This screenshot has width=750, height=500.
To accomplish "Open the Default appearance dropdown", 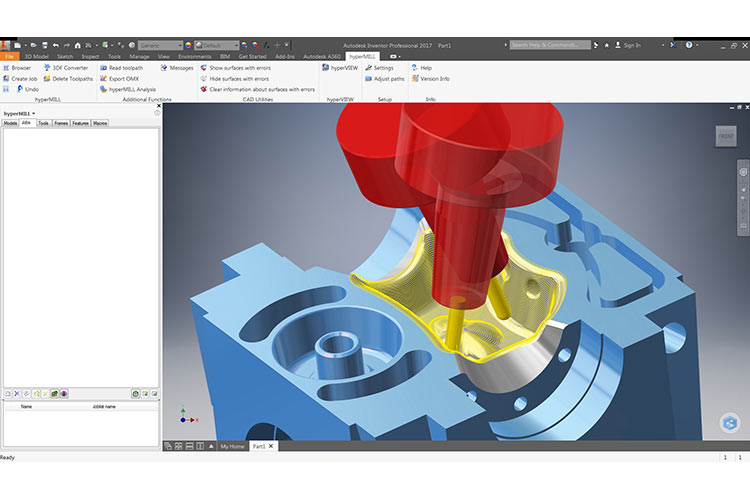I will pos(217,45).
